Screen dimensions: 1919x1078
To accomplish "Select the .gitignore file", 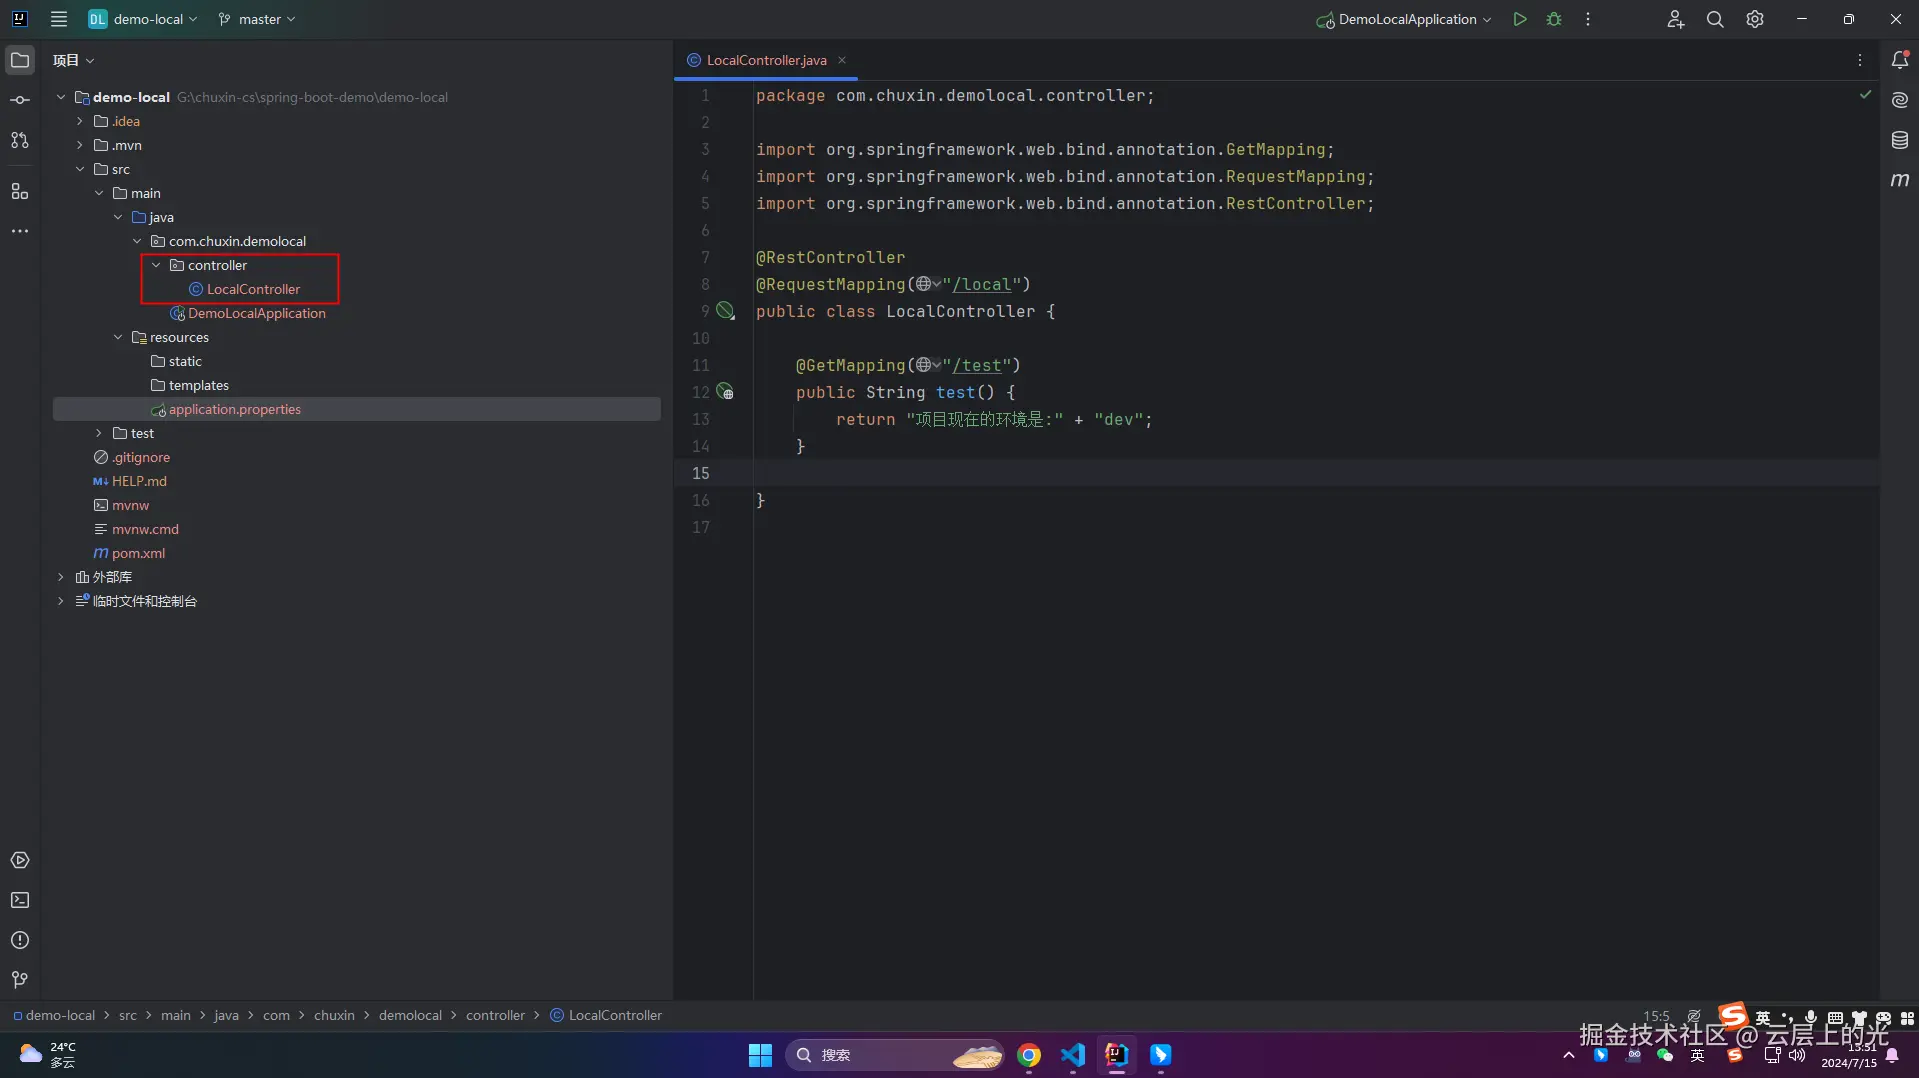I will [x=141, y=457].
